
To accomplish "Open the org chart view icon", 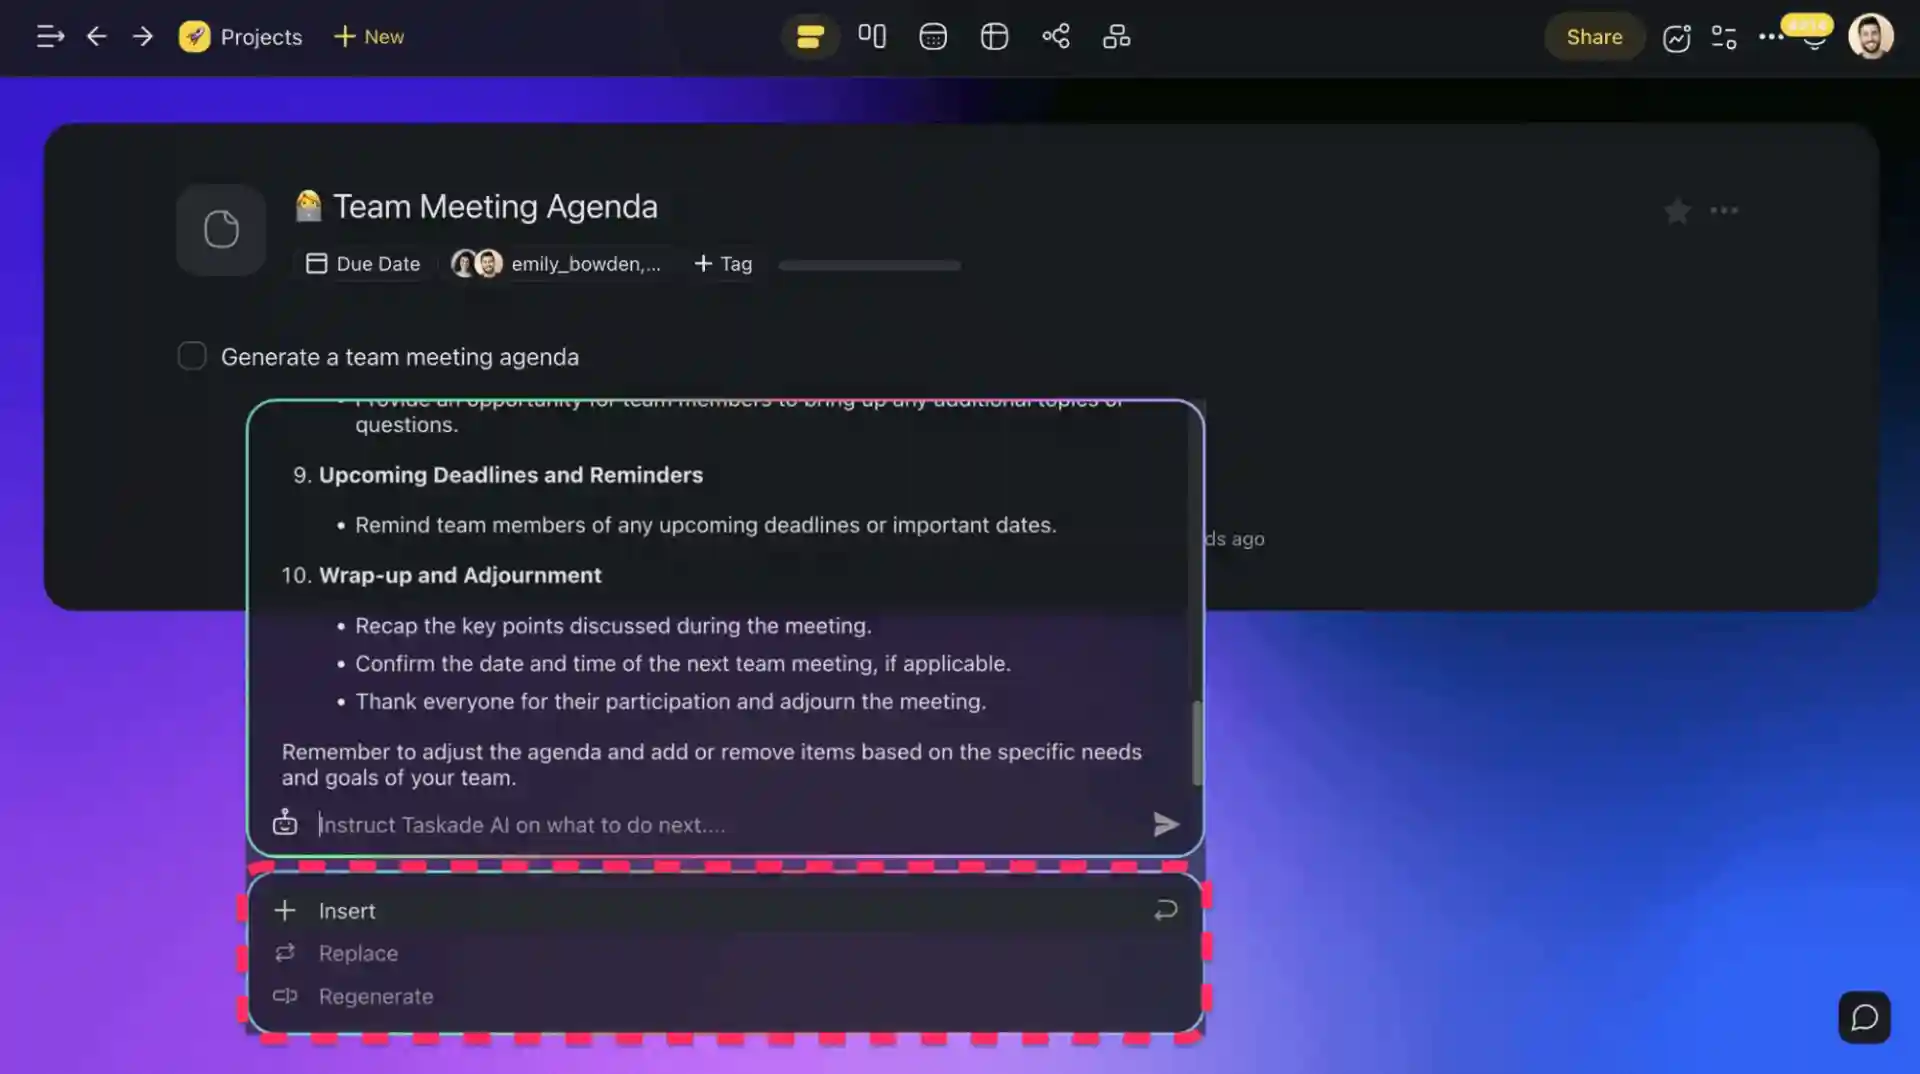I will [1116, 37].
